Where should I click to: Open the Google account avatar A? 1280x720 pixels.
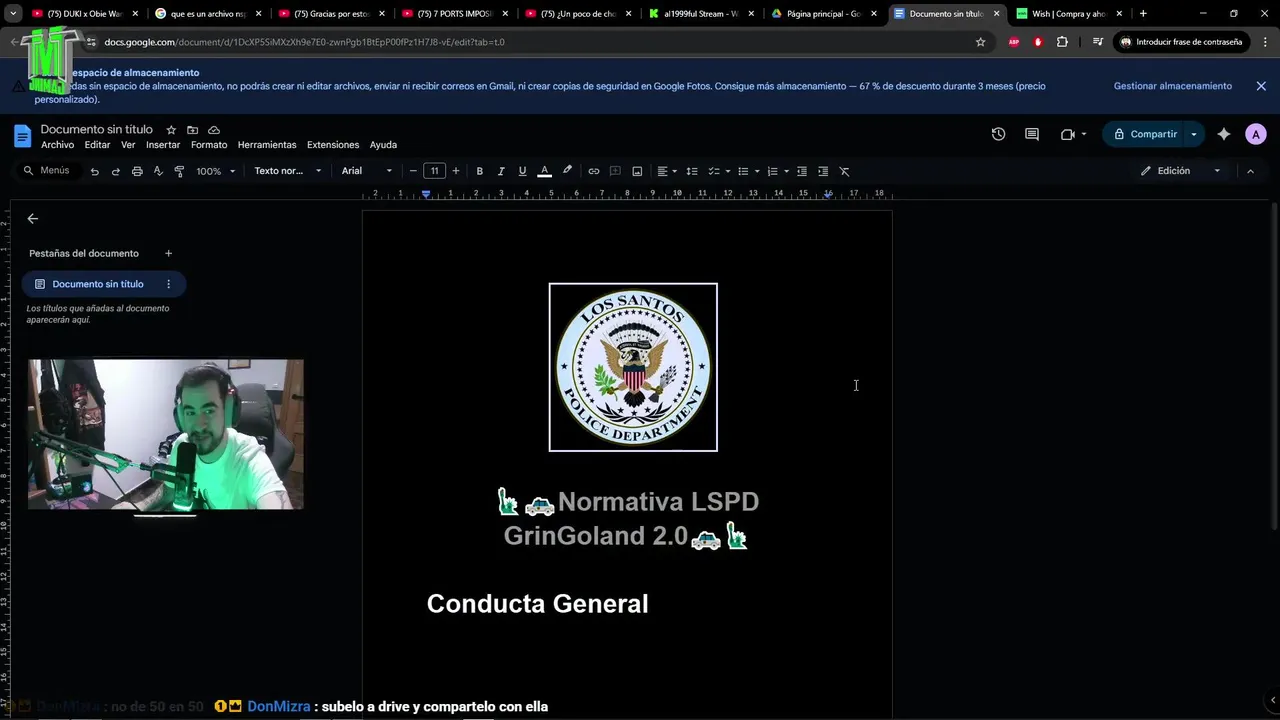(x=1256, y=134)
